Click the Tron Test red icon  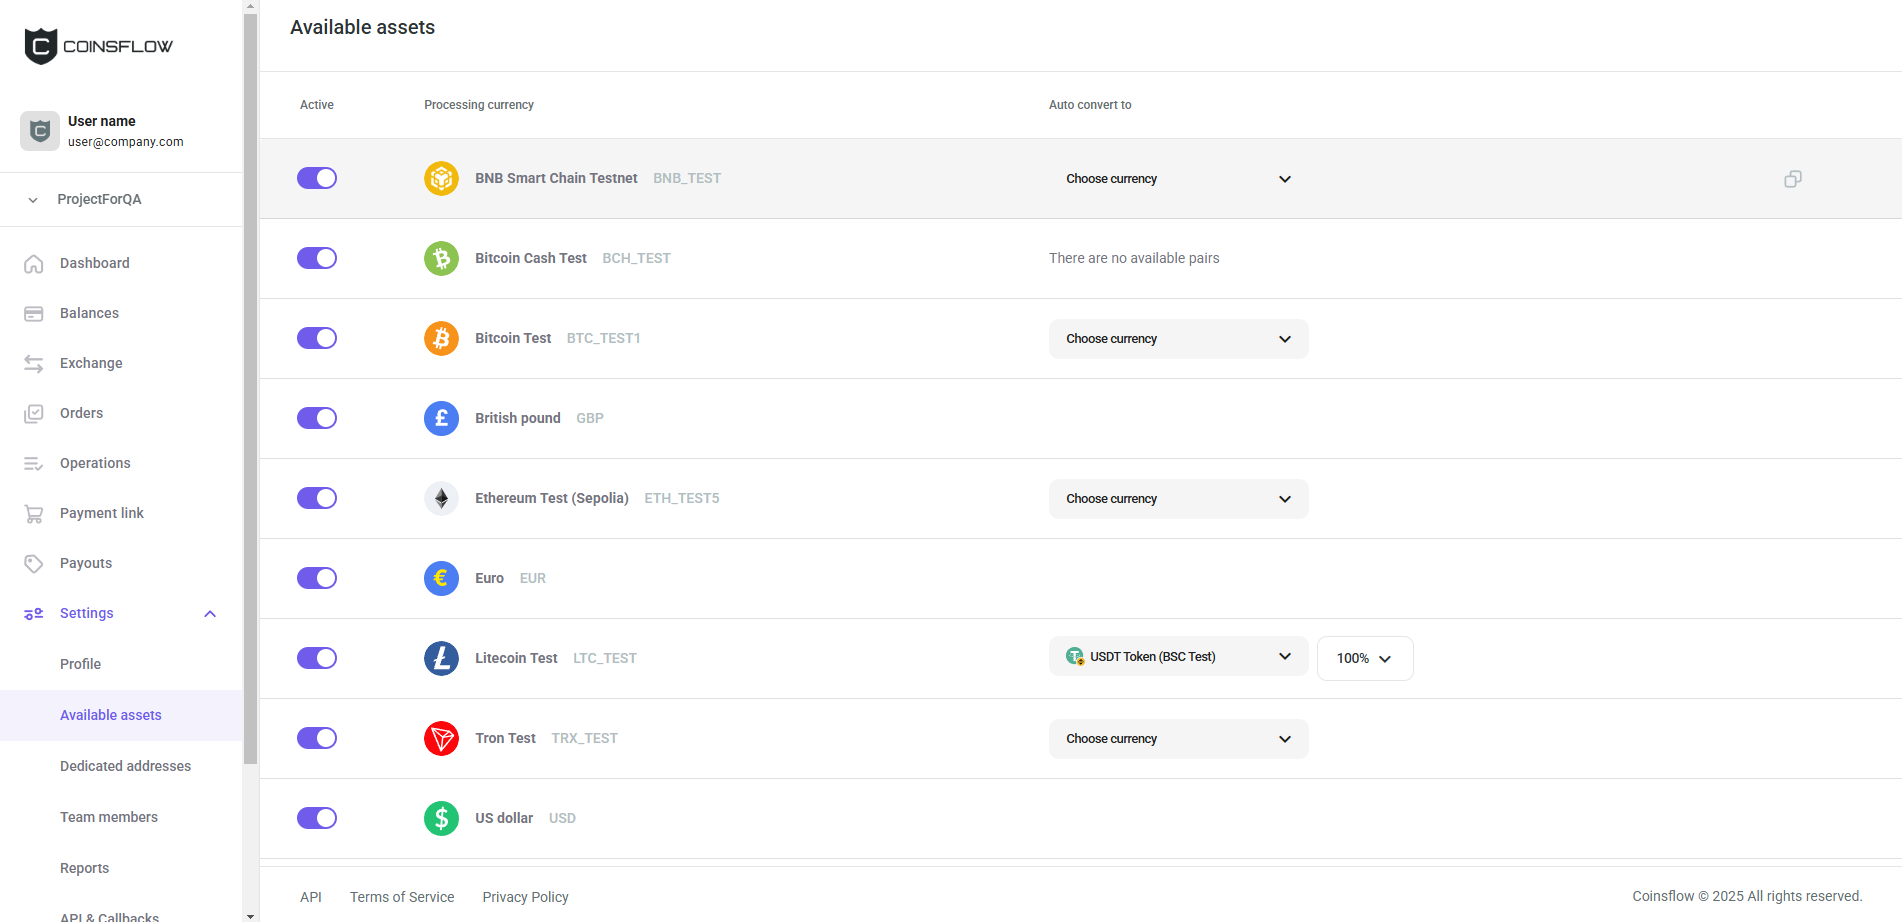[x=441, y=738]
